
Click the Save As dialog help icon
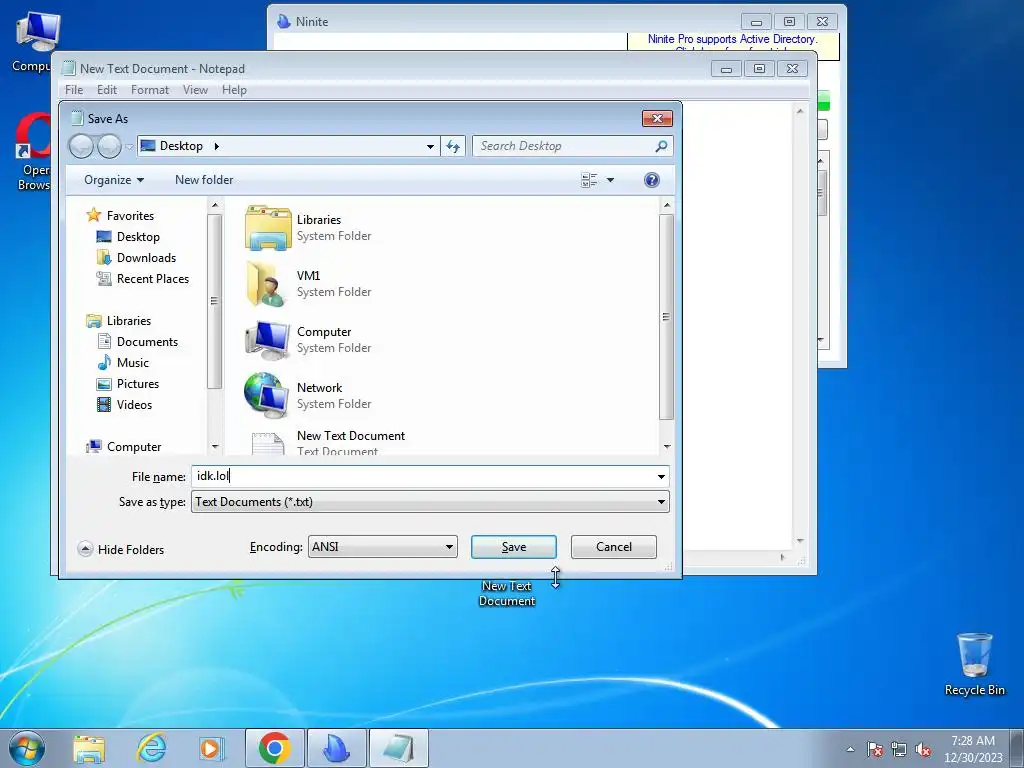(x=651, y=180)
